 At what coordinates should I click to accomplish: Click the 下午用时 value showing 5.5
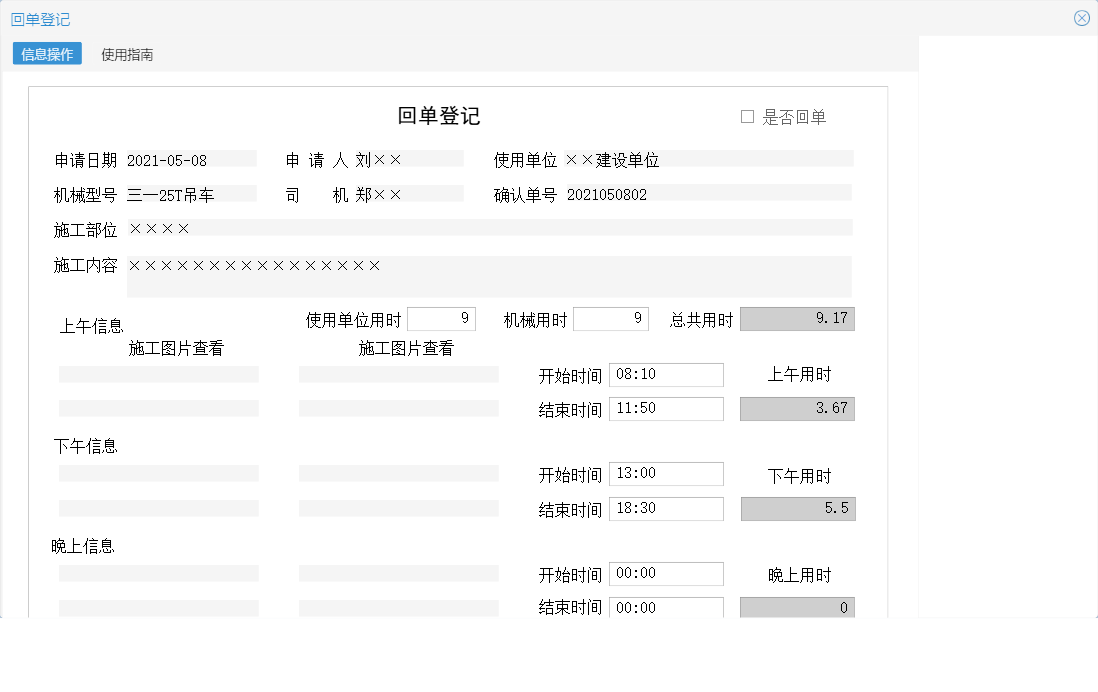pos(797,508)
